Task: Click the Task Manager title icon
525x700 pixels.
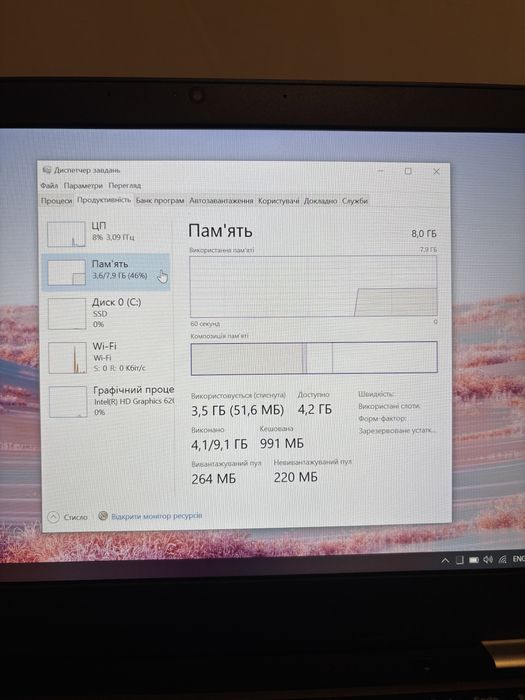Action: pos(47,170)
